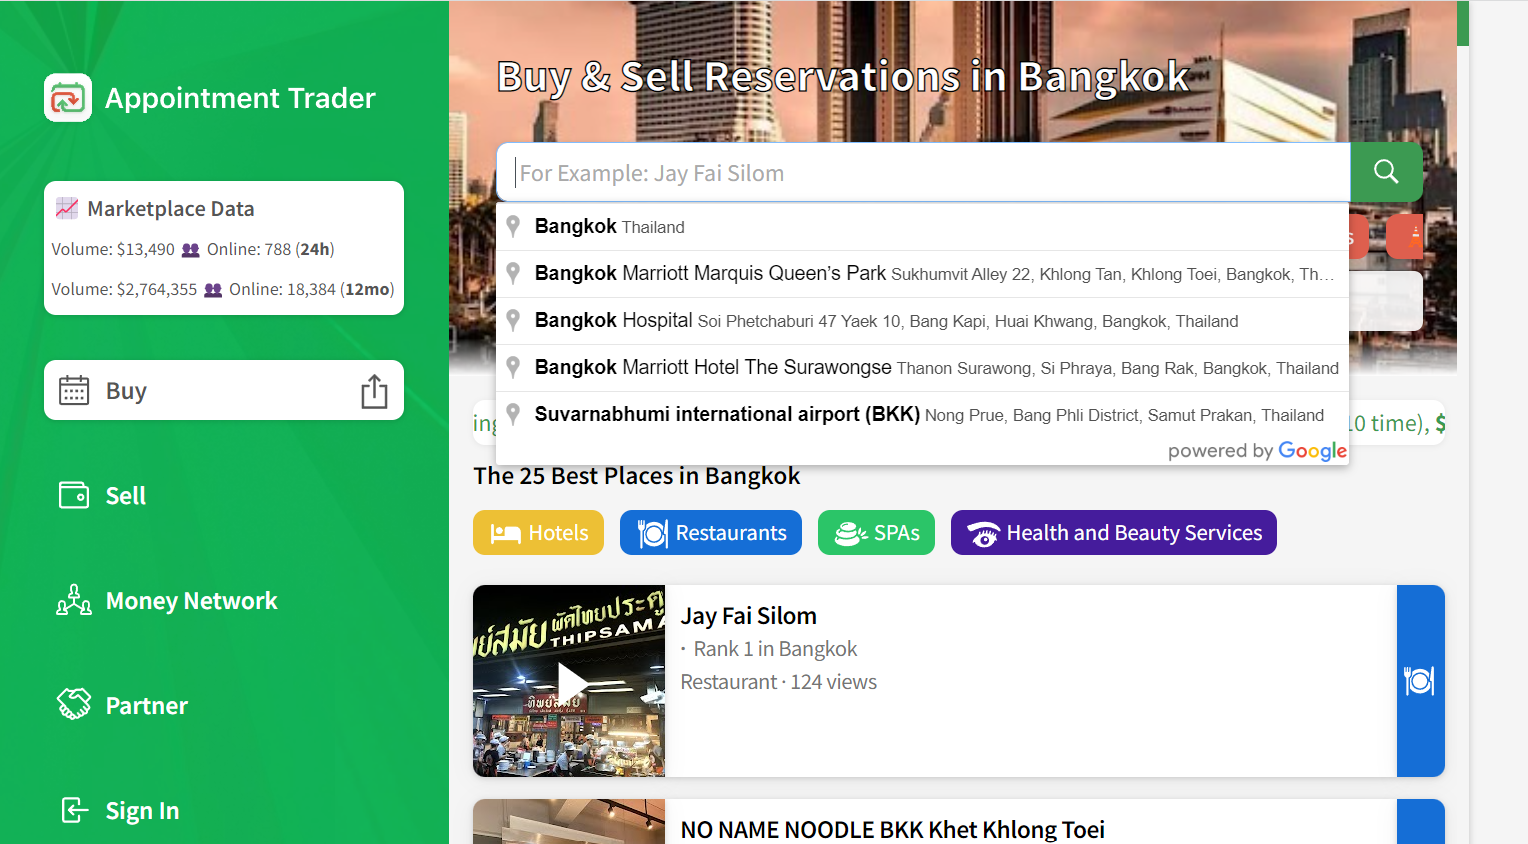Click the Sign In arrow icon
This screenshot has width=1528, height=844.
(74, 810)
